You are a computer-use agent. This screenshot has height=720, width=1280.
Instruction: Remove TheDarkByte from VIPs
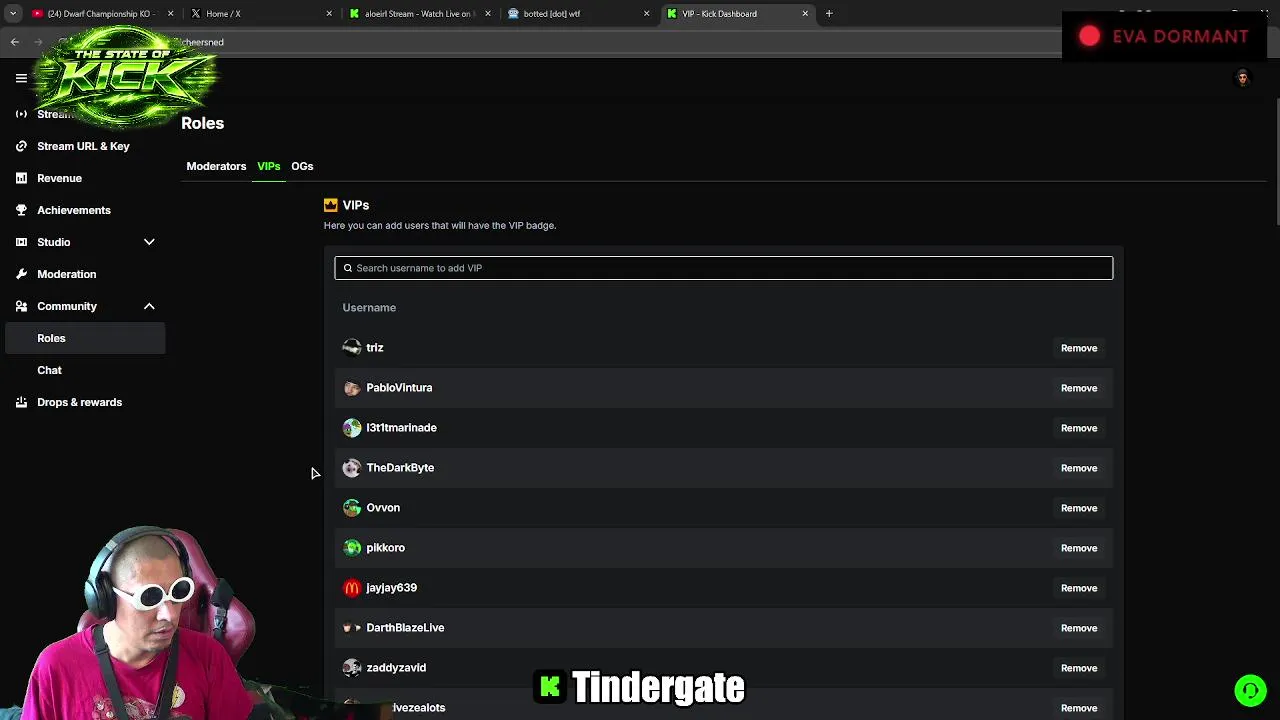coord(1079,468)
